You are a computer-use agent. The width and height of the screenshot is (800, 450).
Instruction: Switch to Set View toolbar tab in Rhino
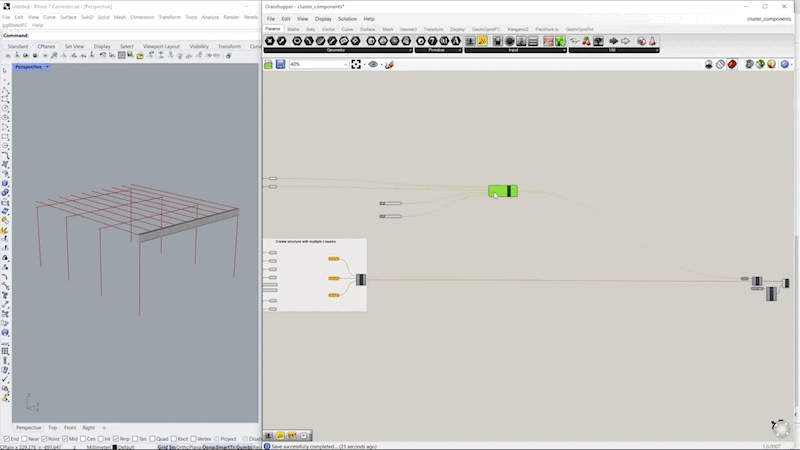click(x=74, y=46)
